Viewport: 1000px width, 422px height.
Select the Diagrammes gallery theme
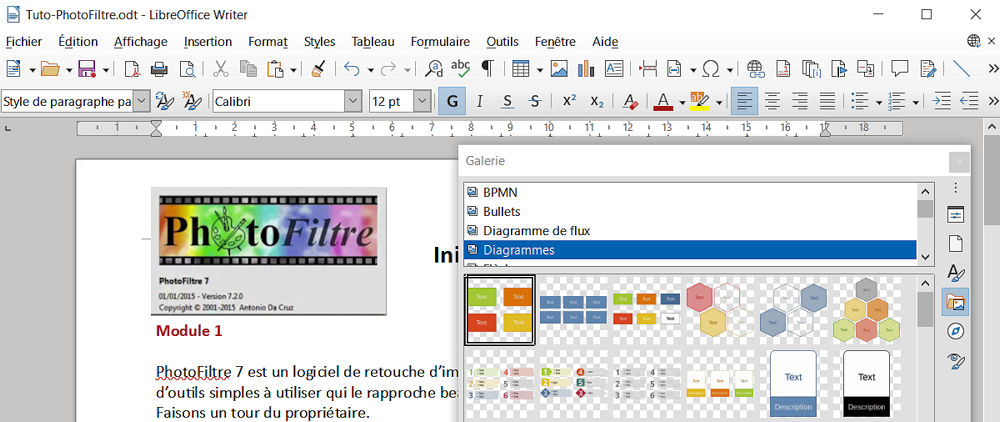tap(690, 250)
